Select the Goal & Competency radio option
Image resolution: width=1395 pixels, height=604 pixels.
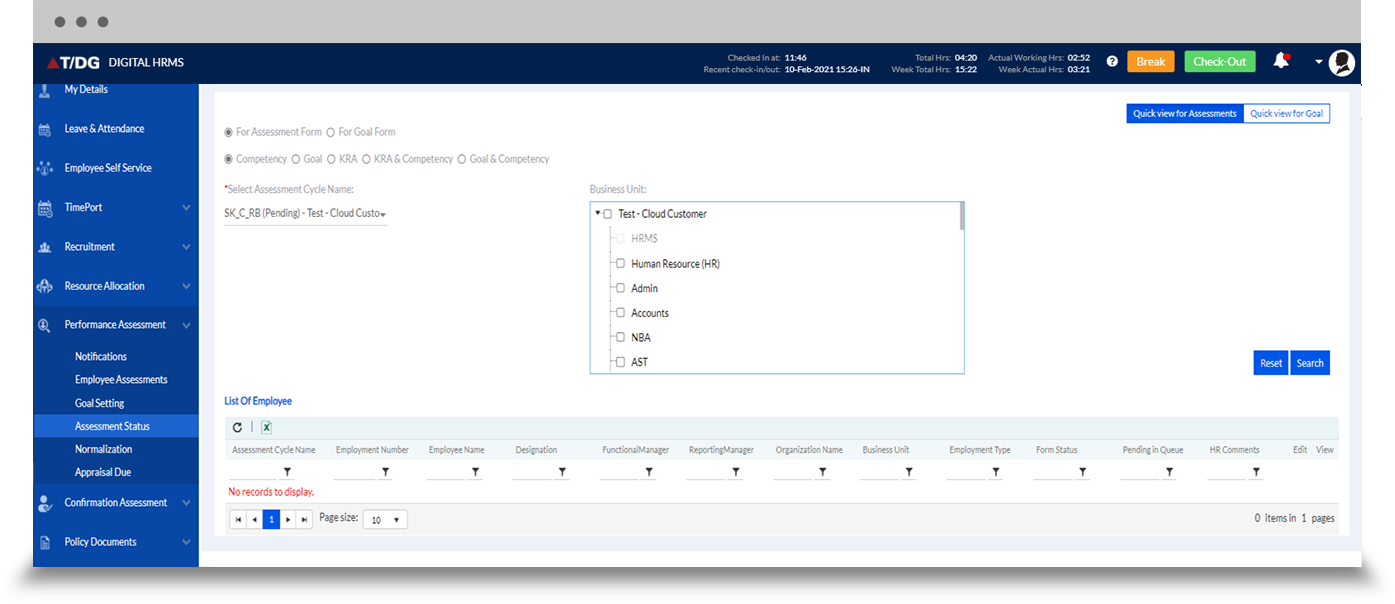(x=462, y=159)
